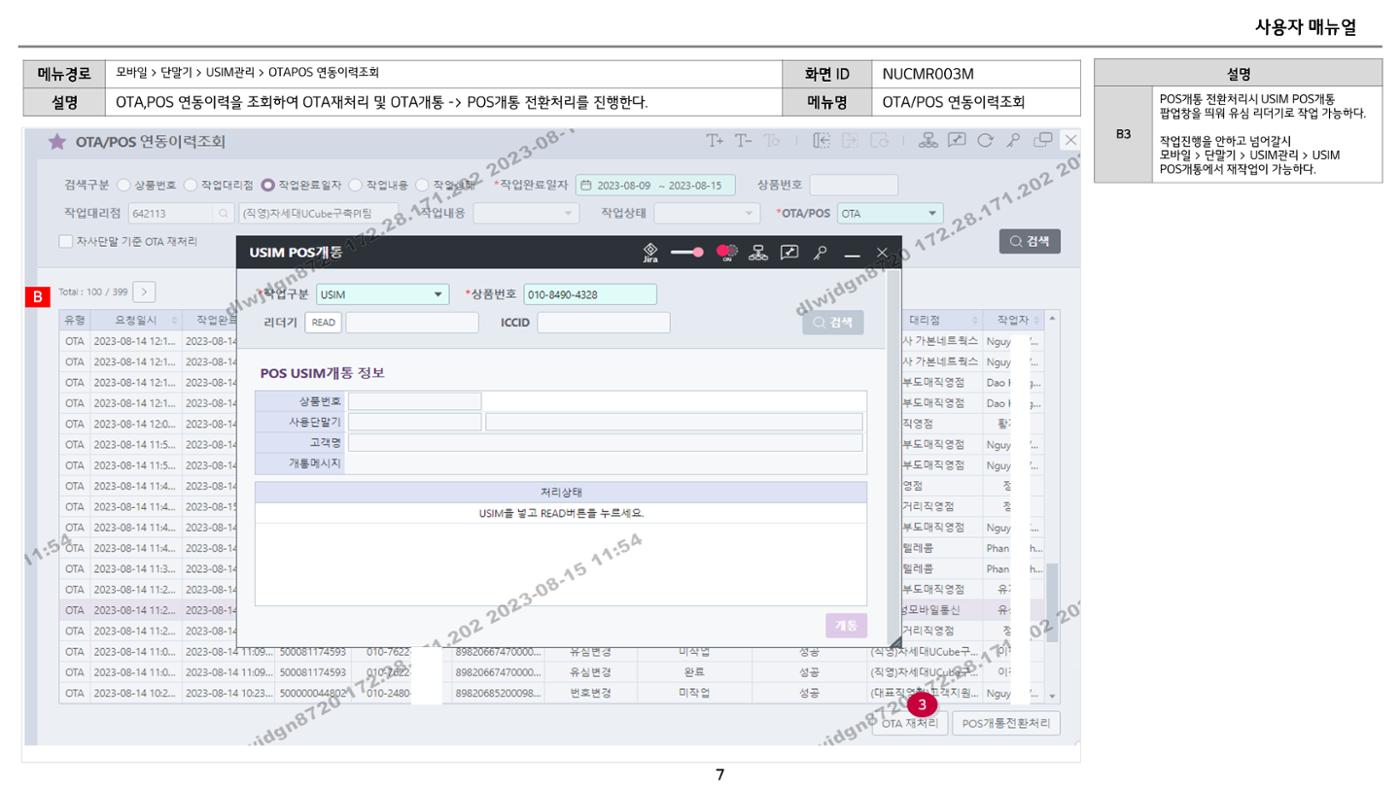Image resolution: width=1400 pixels, height=788 pixels.
Task: Click the 고객명 field in POS USIM개통 정보
Action: click(605, 442)
